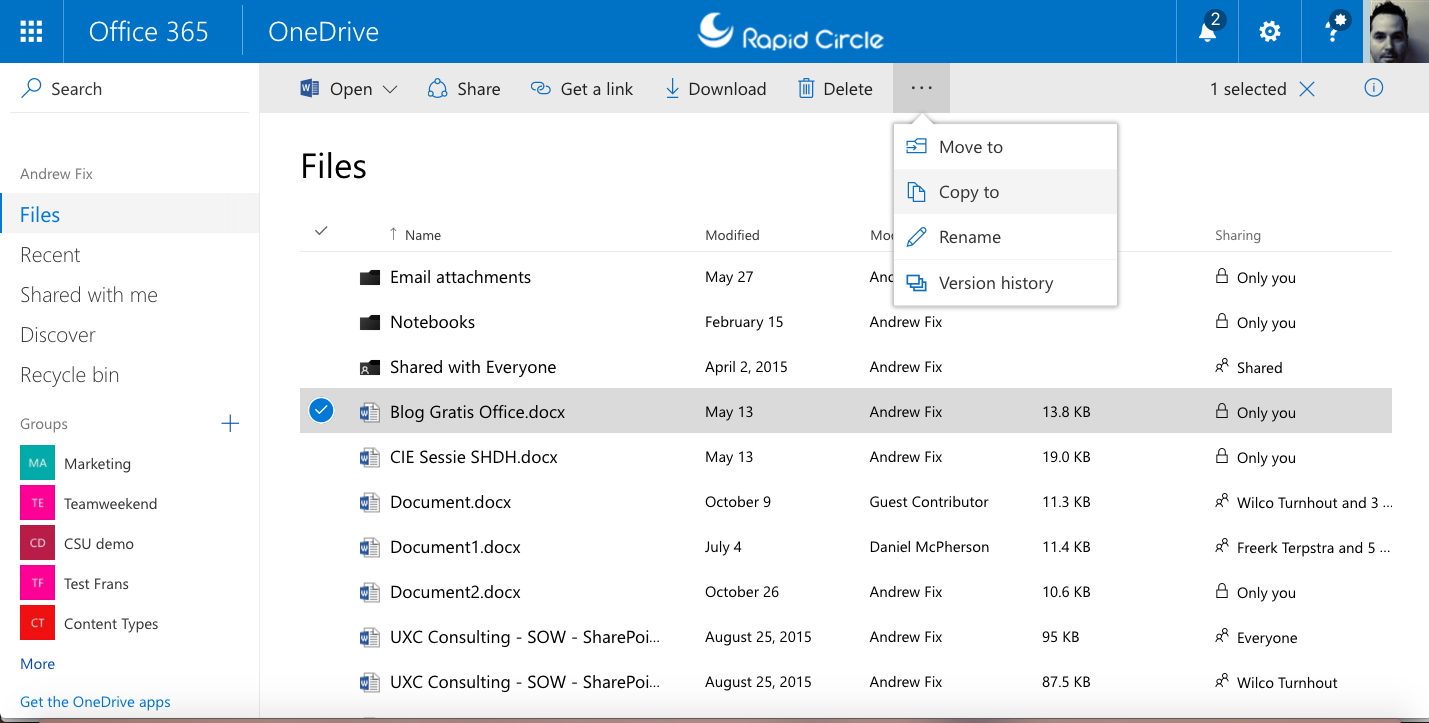Click the Rapid Circle logo
Viewport: 1429px width, 723px height.
(x=790, y=31)
